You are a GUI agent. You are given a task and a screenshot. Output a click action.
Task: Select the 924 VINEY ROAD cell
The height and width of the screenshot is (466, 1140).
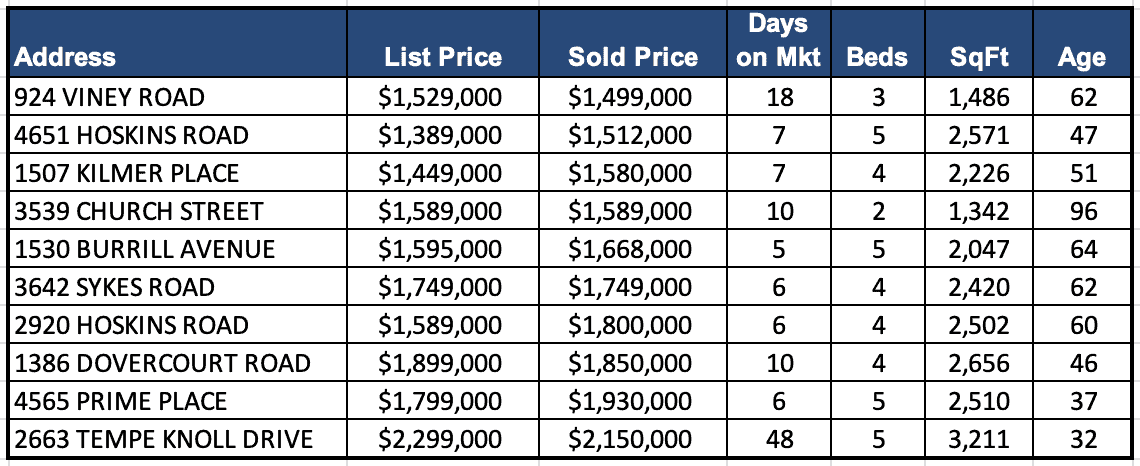[110, 97]
